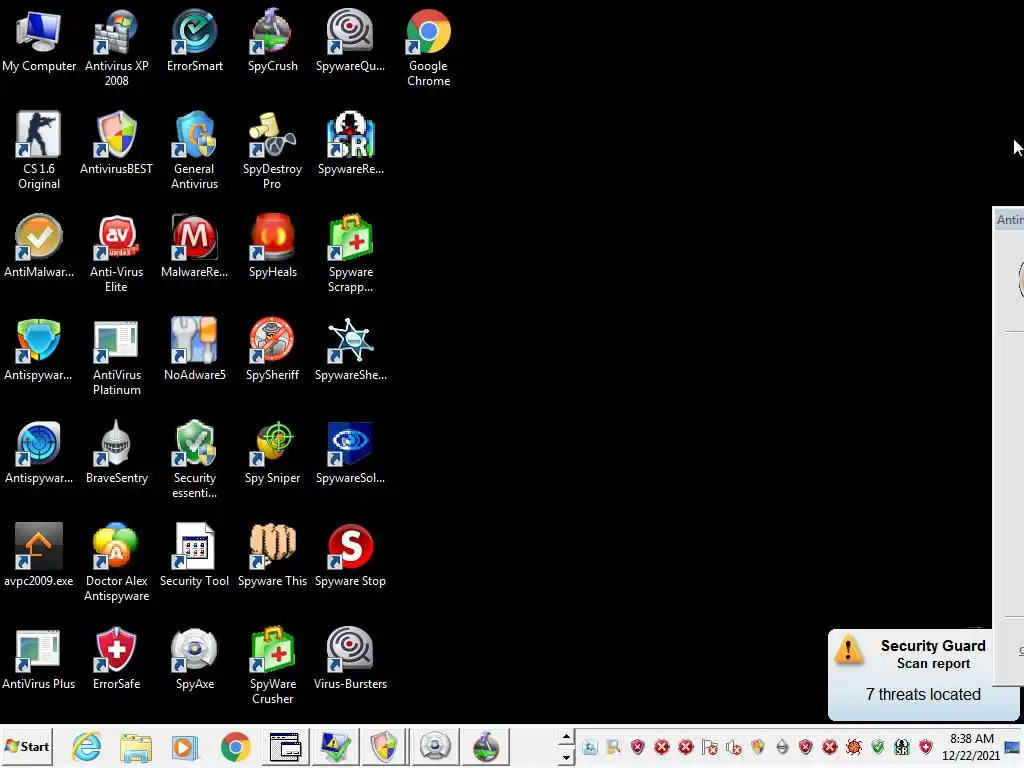
Task: Launch Internet Explorer from the taskbar
Action: (x=86, y=746)
